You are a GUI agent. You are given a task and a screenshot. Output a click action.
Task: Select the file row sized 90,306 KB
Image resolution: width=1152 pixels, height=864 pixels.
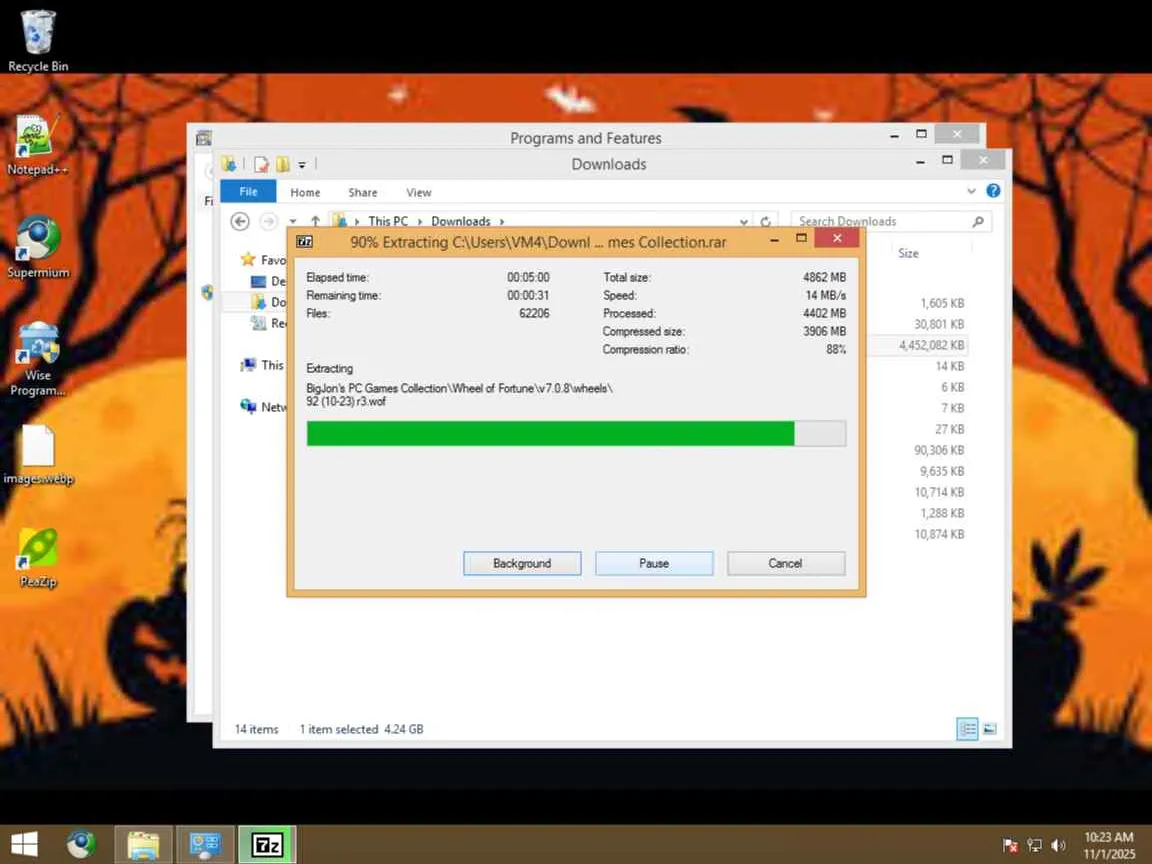[918, 450]
